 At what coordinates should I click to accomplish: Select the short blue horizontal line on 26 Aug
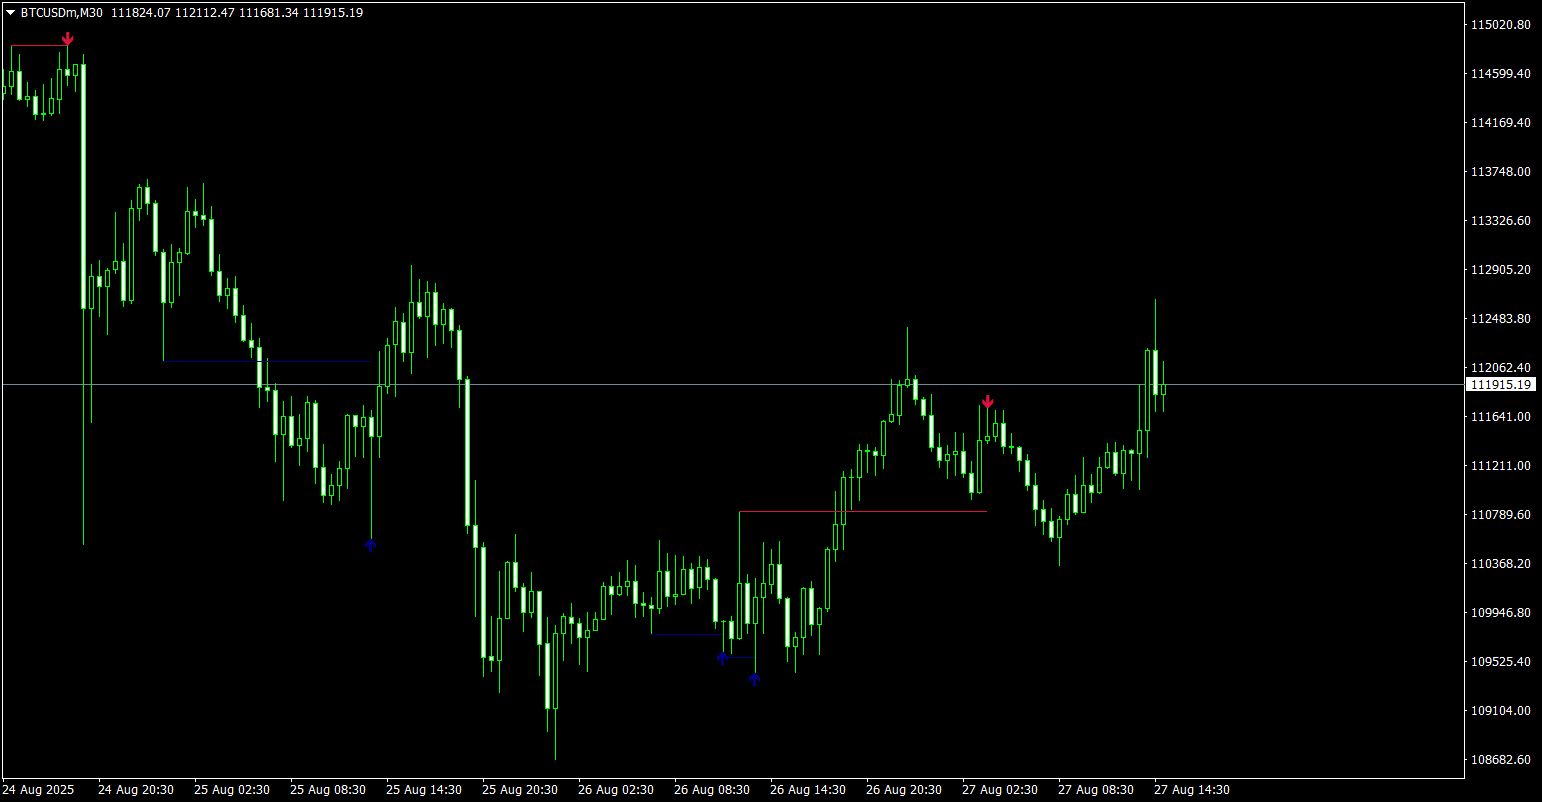point(687,634)
